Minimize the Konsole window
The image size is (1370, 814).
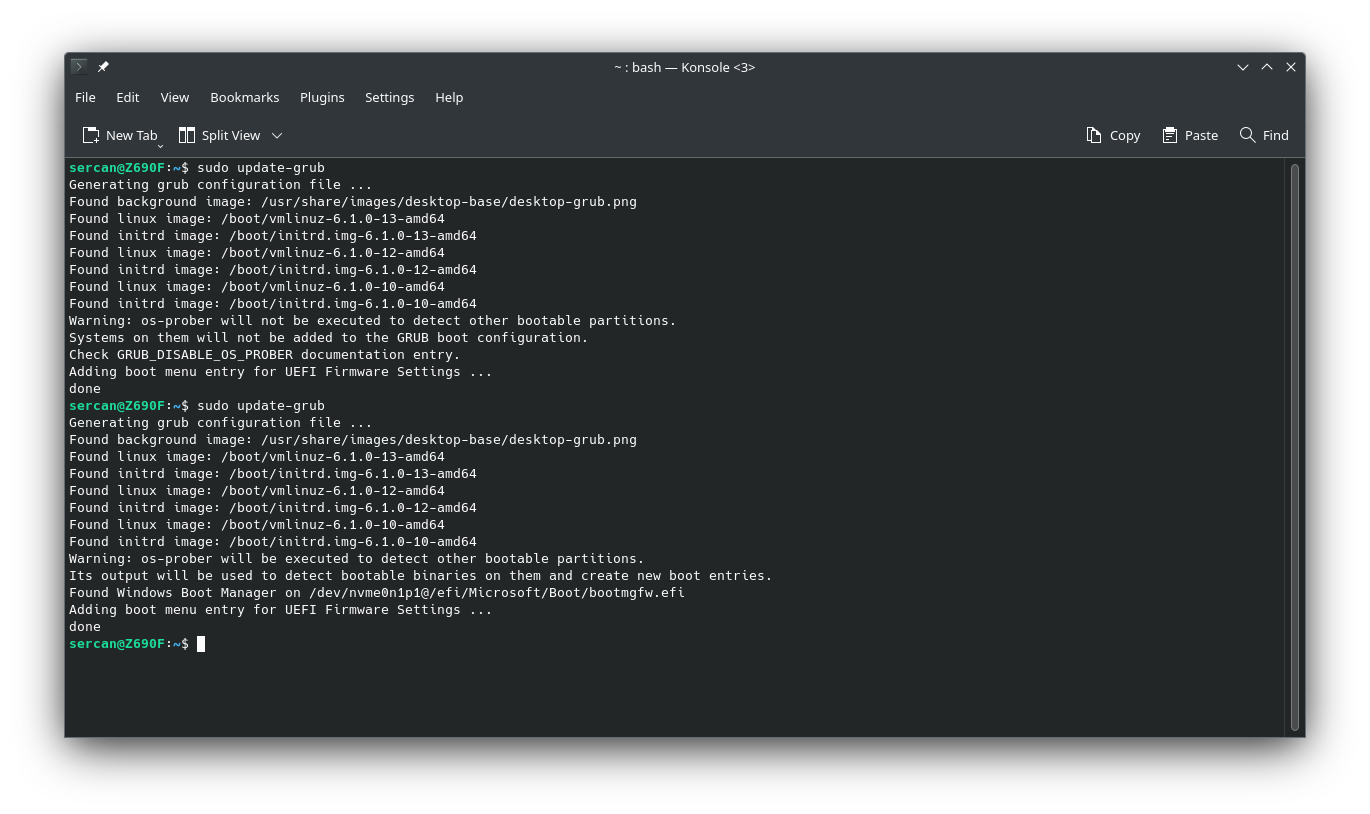click(x=1243, y=67)
